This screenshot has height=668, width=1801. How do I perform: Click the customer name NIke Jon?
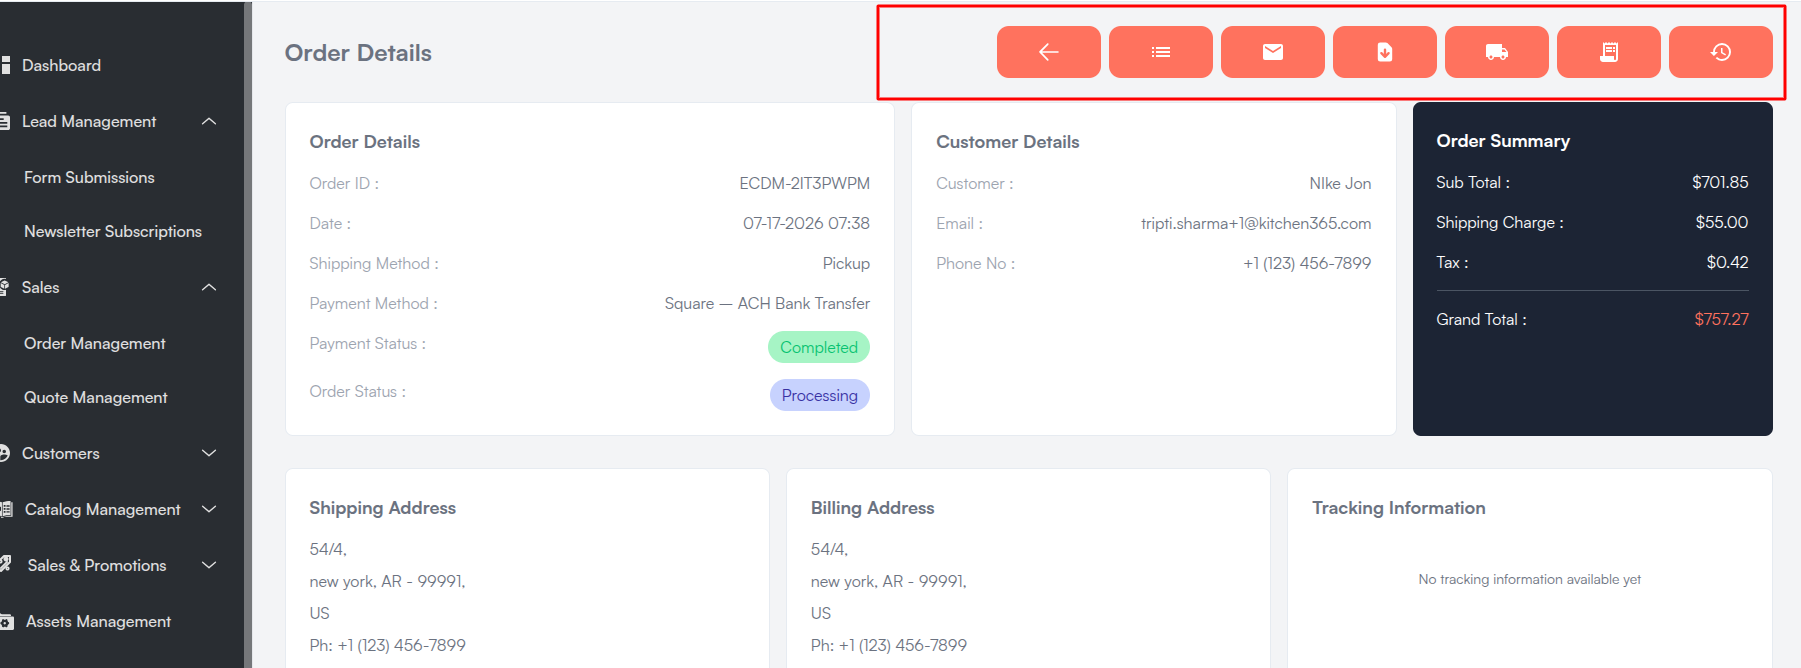1340,183
